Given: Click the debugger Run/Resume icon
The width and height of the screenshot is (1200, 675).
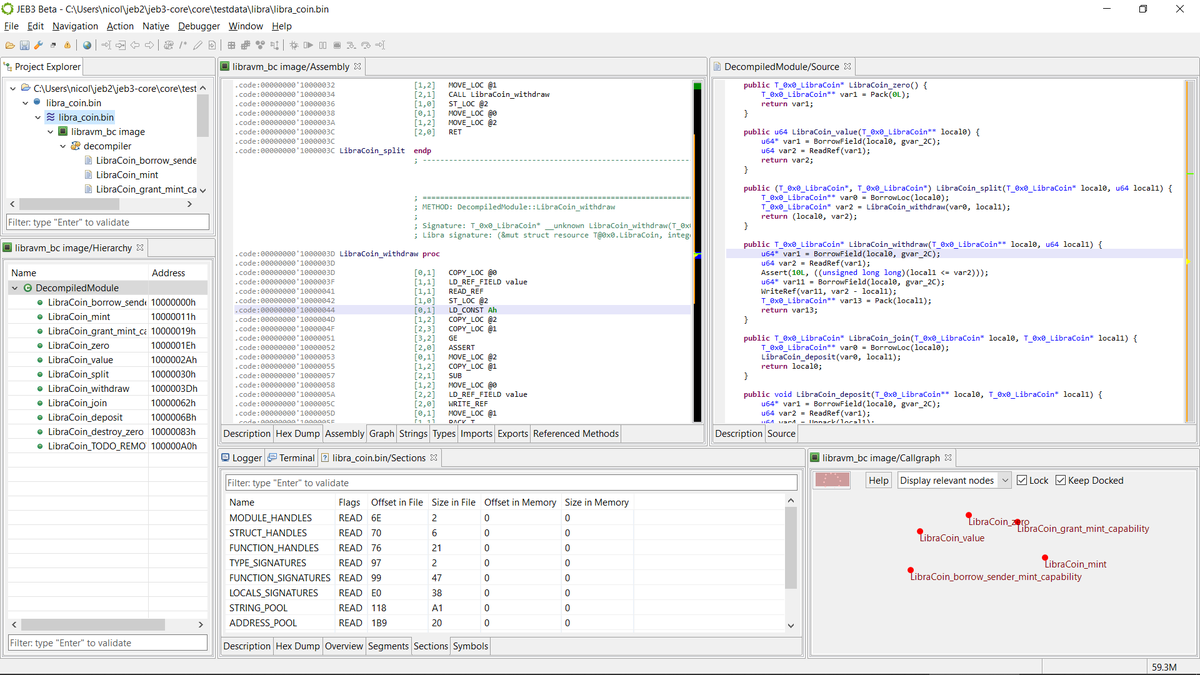Looking at the screenshot, I should 308,45.
